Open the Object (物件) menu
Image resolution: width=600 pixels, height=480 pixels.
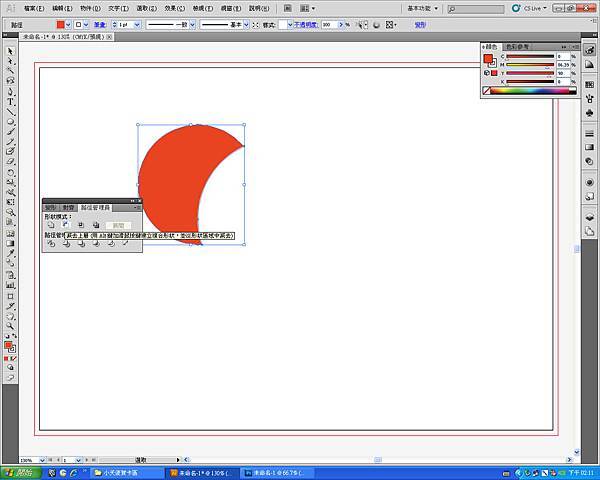(91, 8)
